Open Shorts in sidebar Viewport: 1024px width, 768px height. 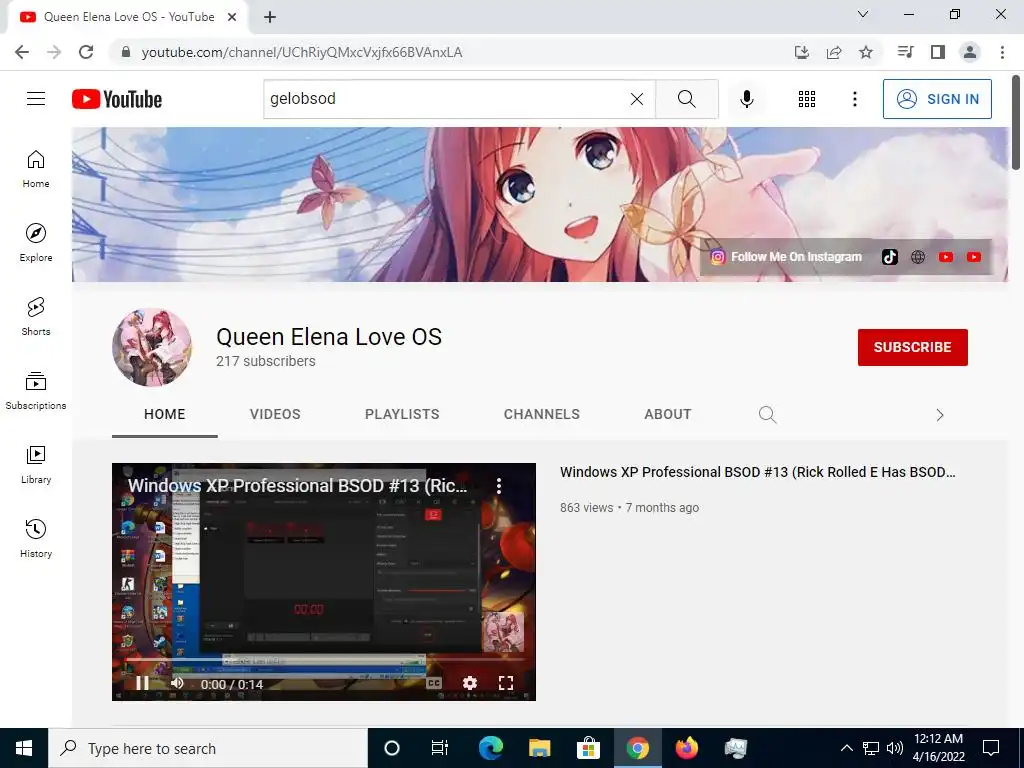(x=36, y=317)
